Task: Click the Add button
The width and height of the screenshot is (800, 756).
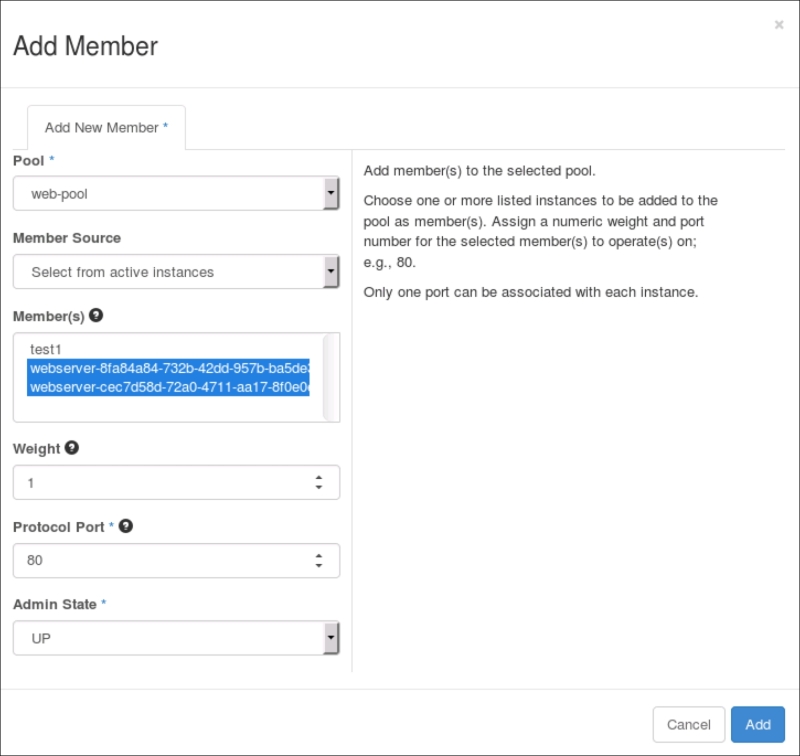Action: [757, 724]
